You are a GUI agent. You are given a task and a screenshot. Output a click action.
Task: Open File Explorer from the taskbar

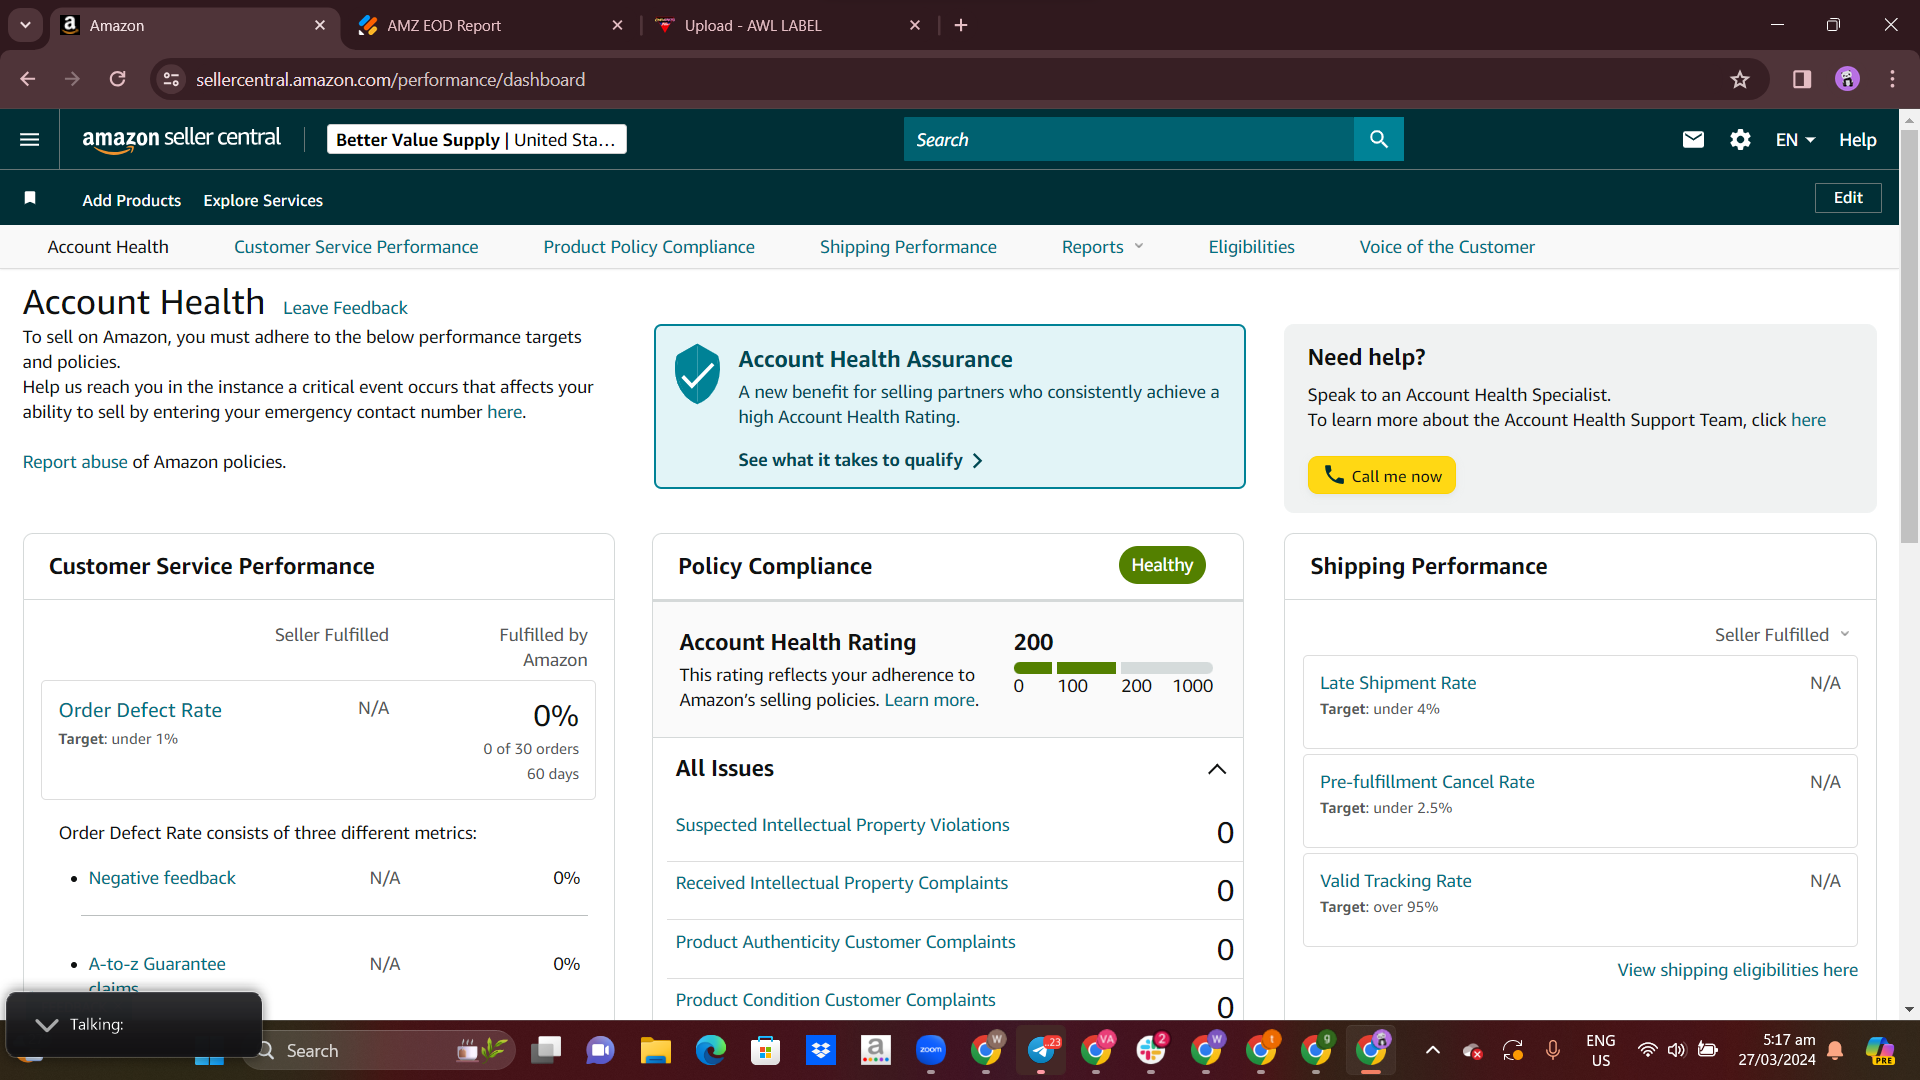(x=656, y=1050)
